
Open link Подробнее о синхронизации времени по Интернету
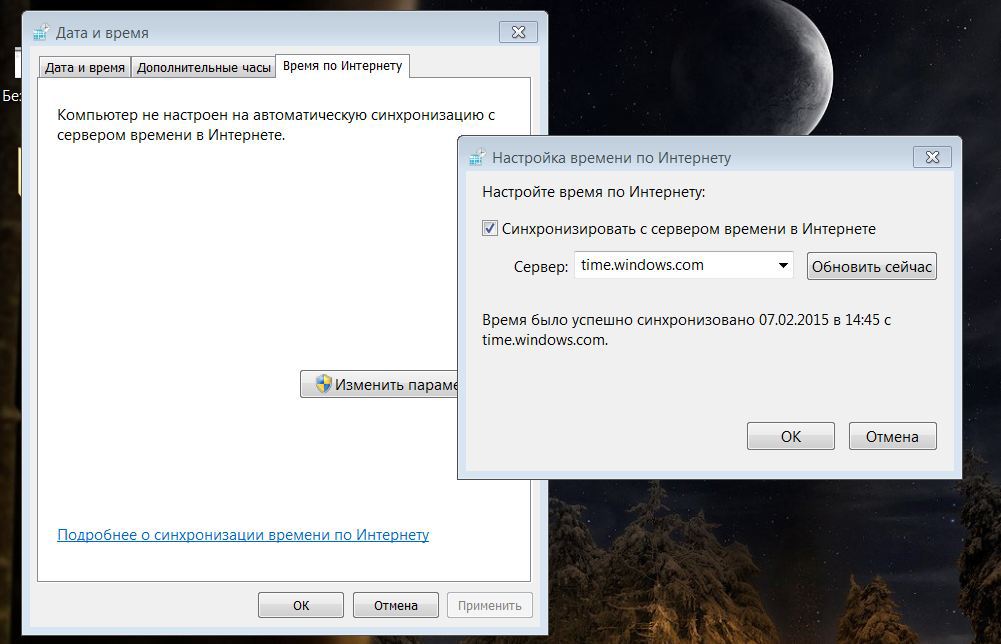pos(243,534)
